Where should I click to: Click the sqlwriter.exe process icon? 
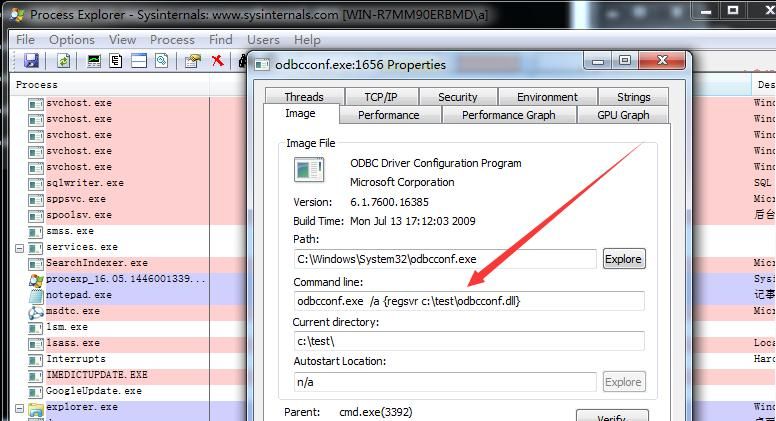pos(36,184)
